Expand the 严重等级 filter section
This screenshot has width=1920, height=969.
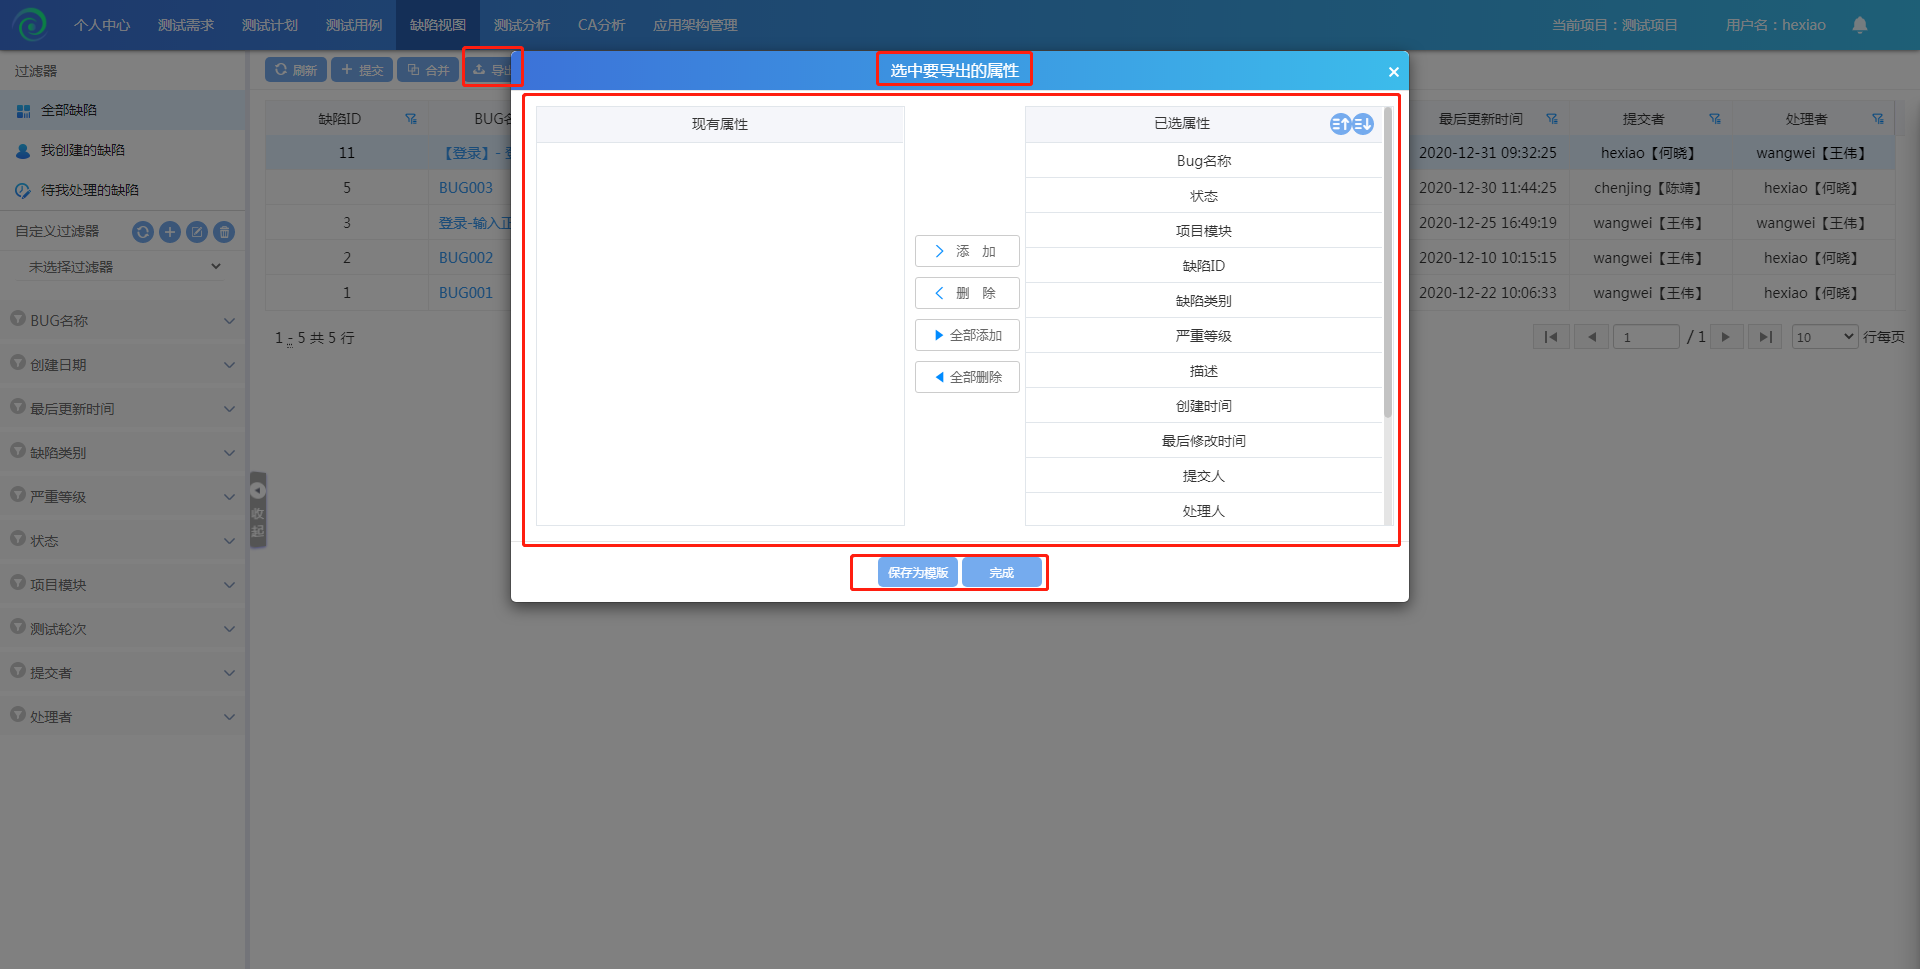point(123,497)
